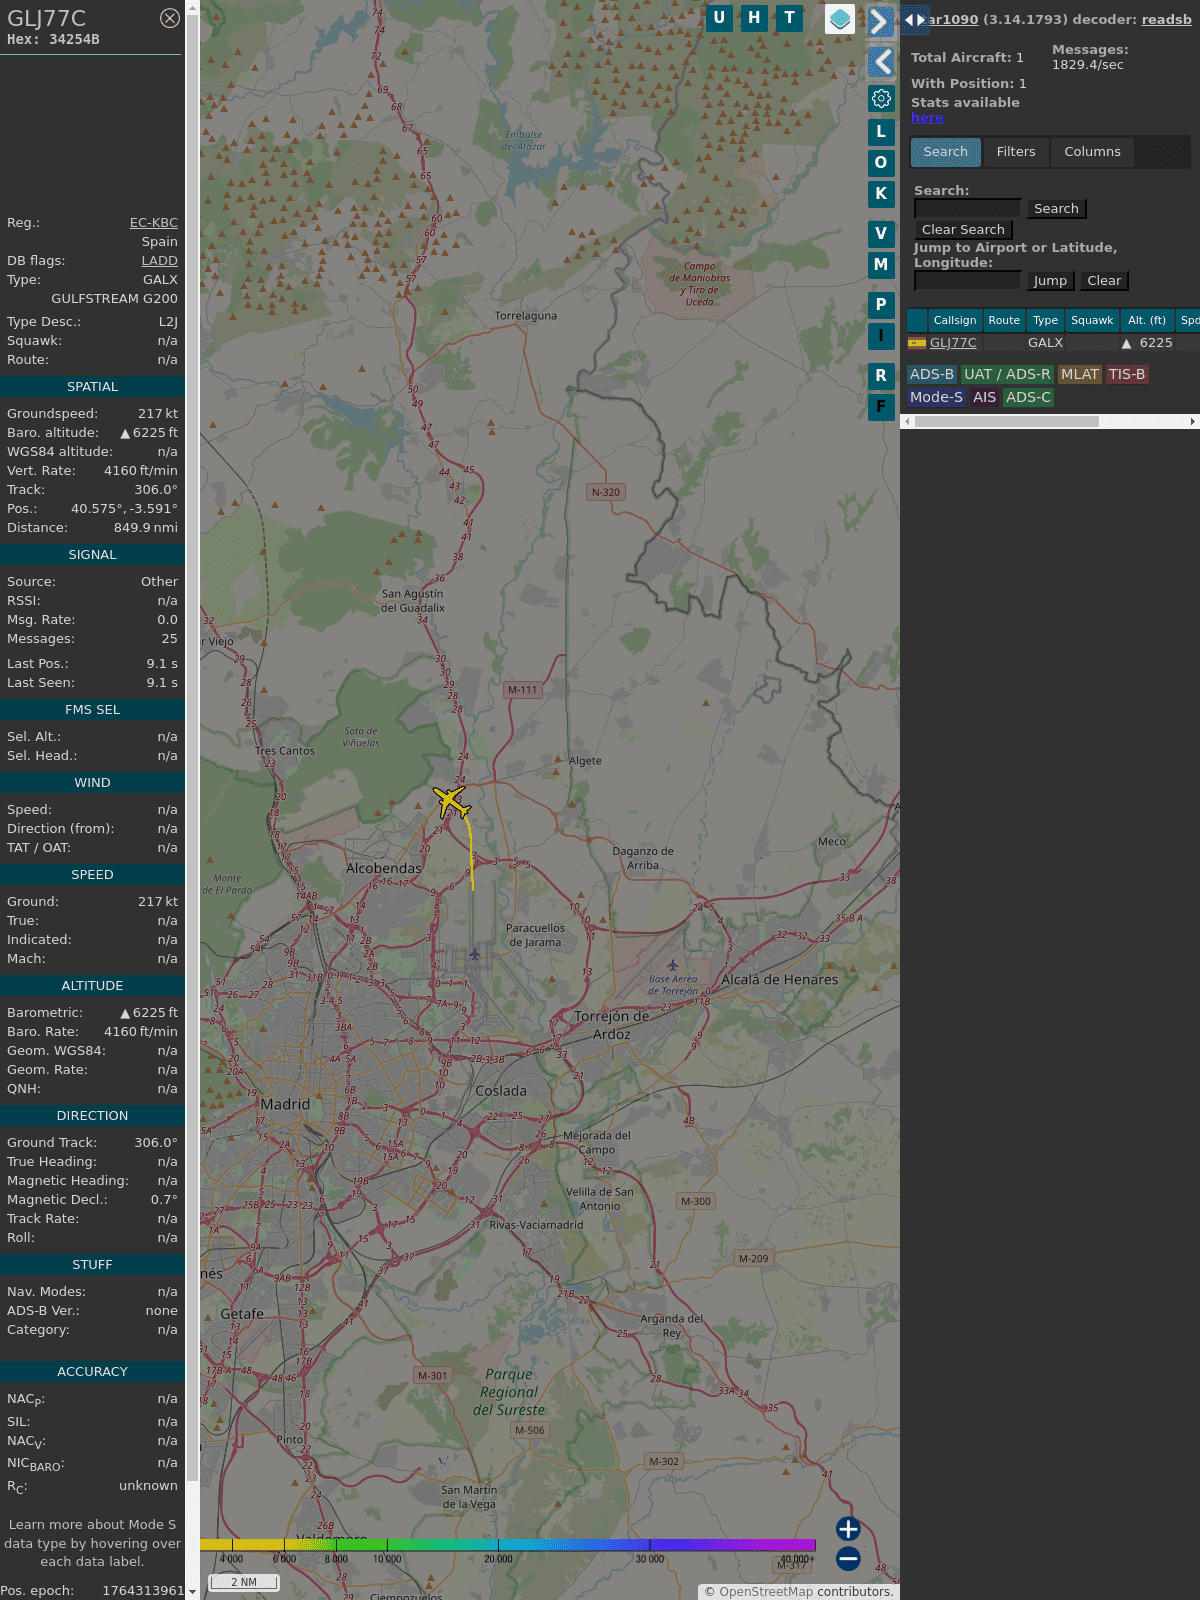Click the ALTITUDE section header

click(92, 986)
